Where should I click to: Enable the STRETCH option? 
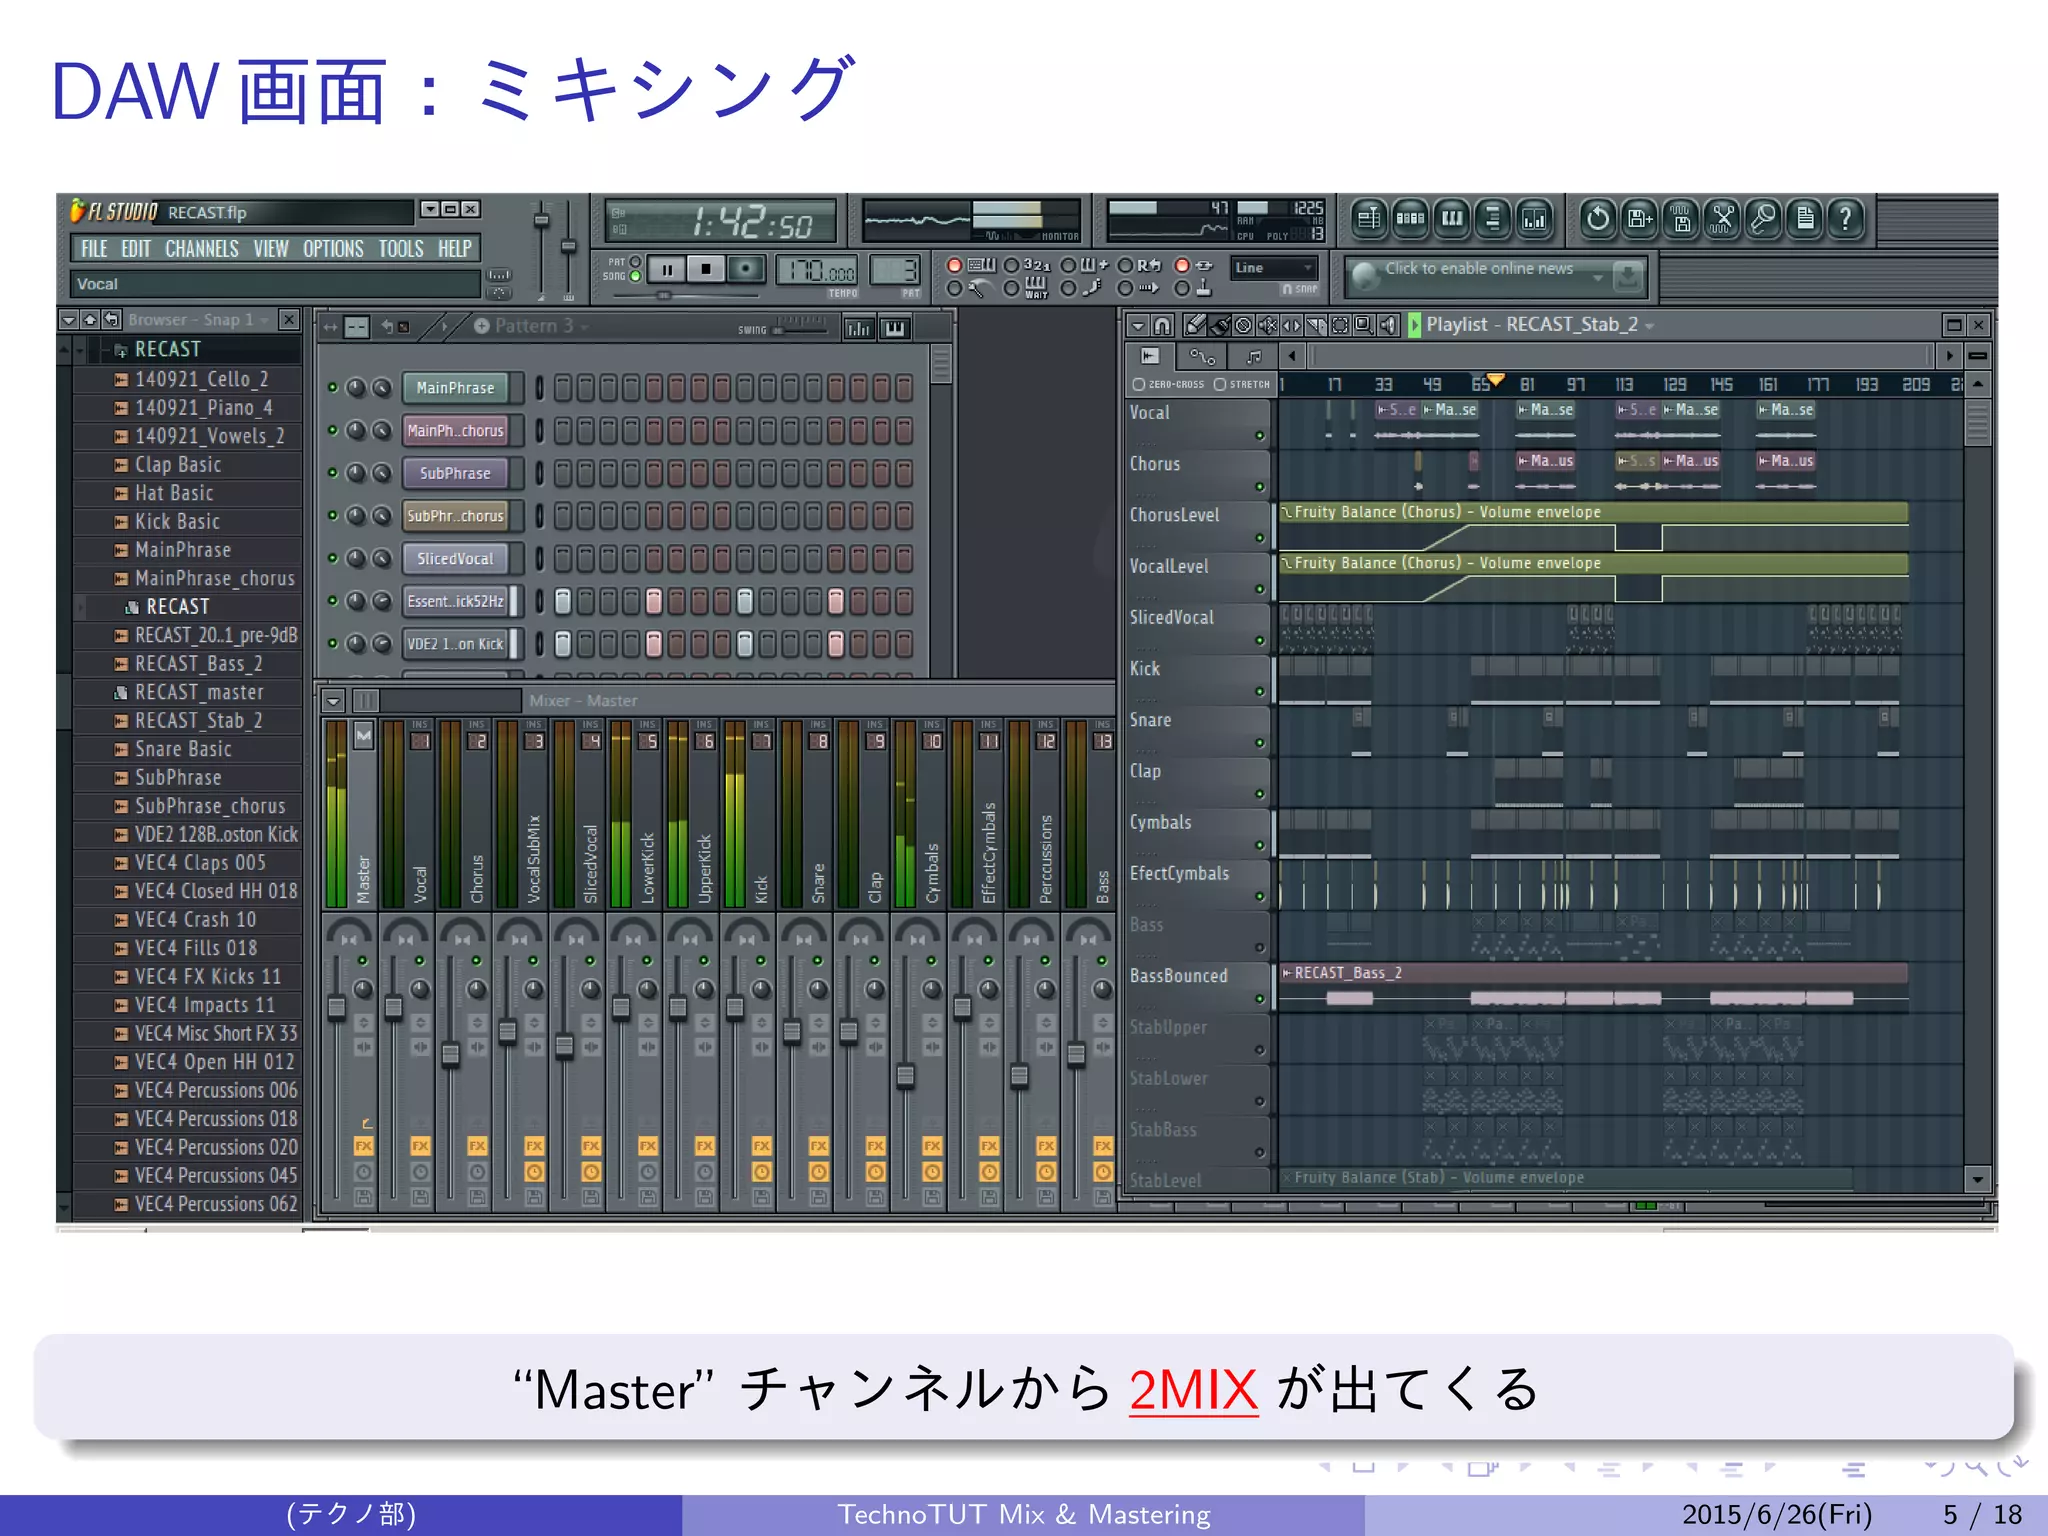point(1220,385)
